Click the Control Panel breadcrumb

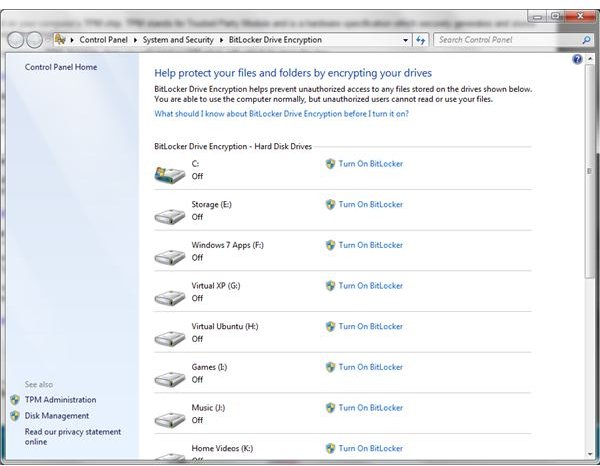[x=103, y=40]
